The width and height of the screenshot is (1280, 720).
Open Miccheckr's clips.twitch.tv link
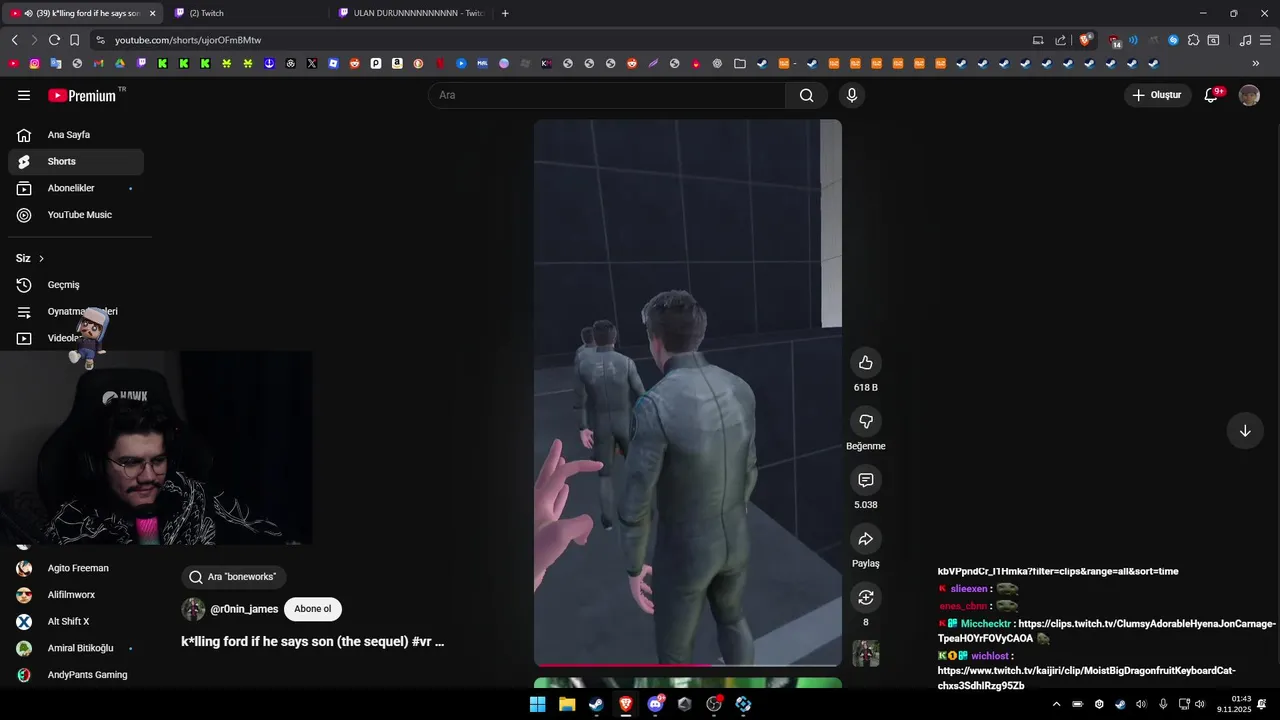click(1106, 631)
